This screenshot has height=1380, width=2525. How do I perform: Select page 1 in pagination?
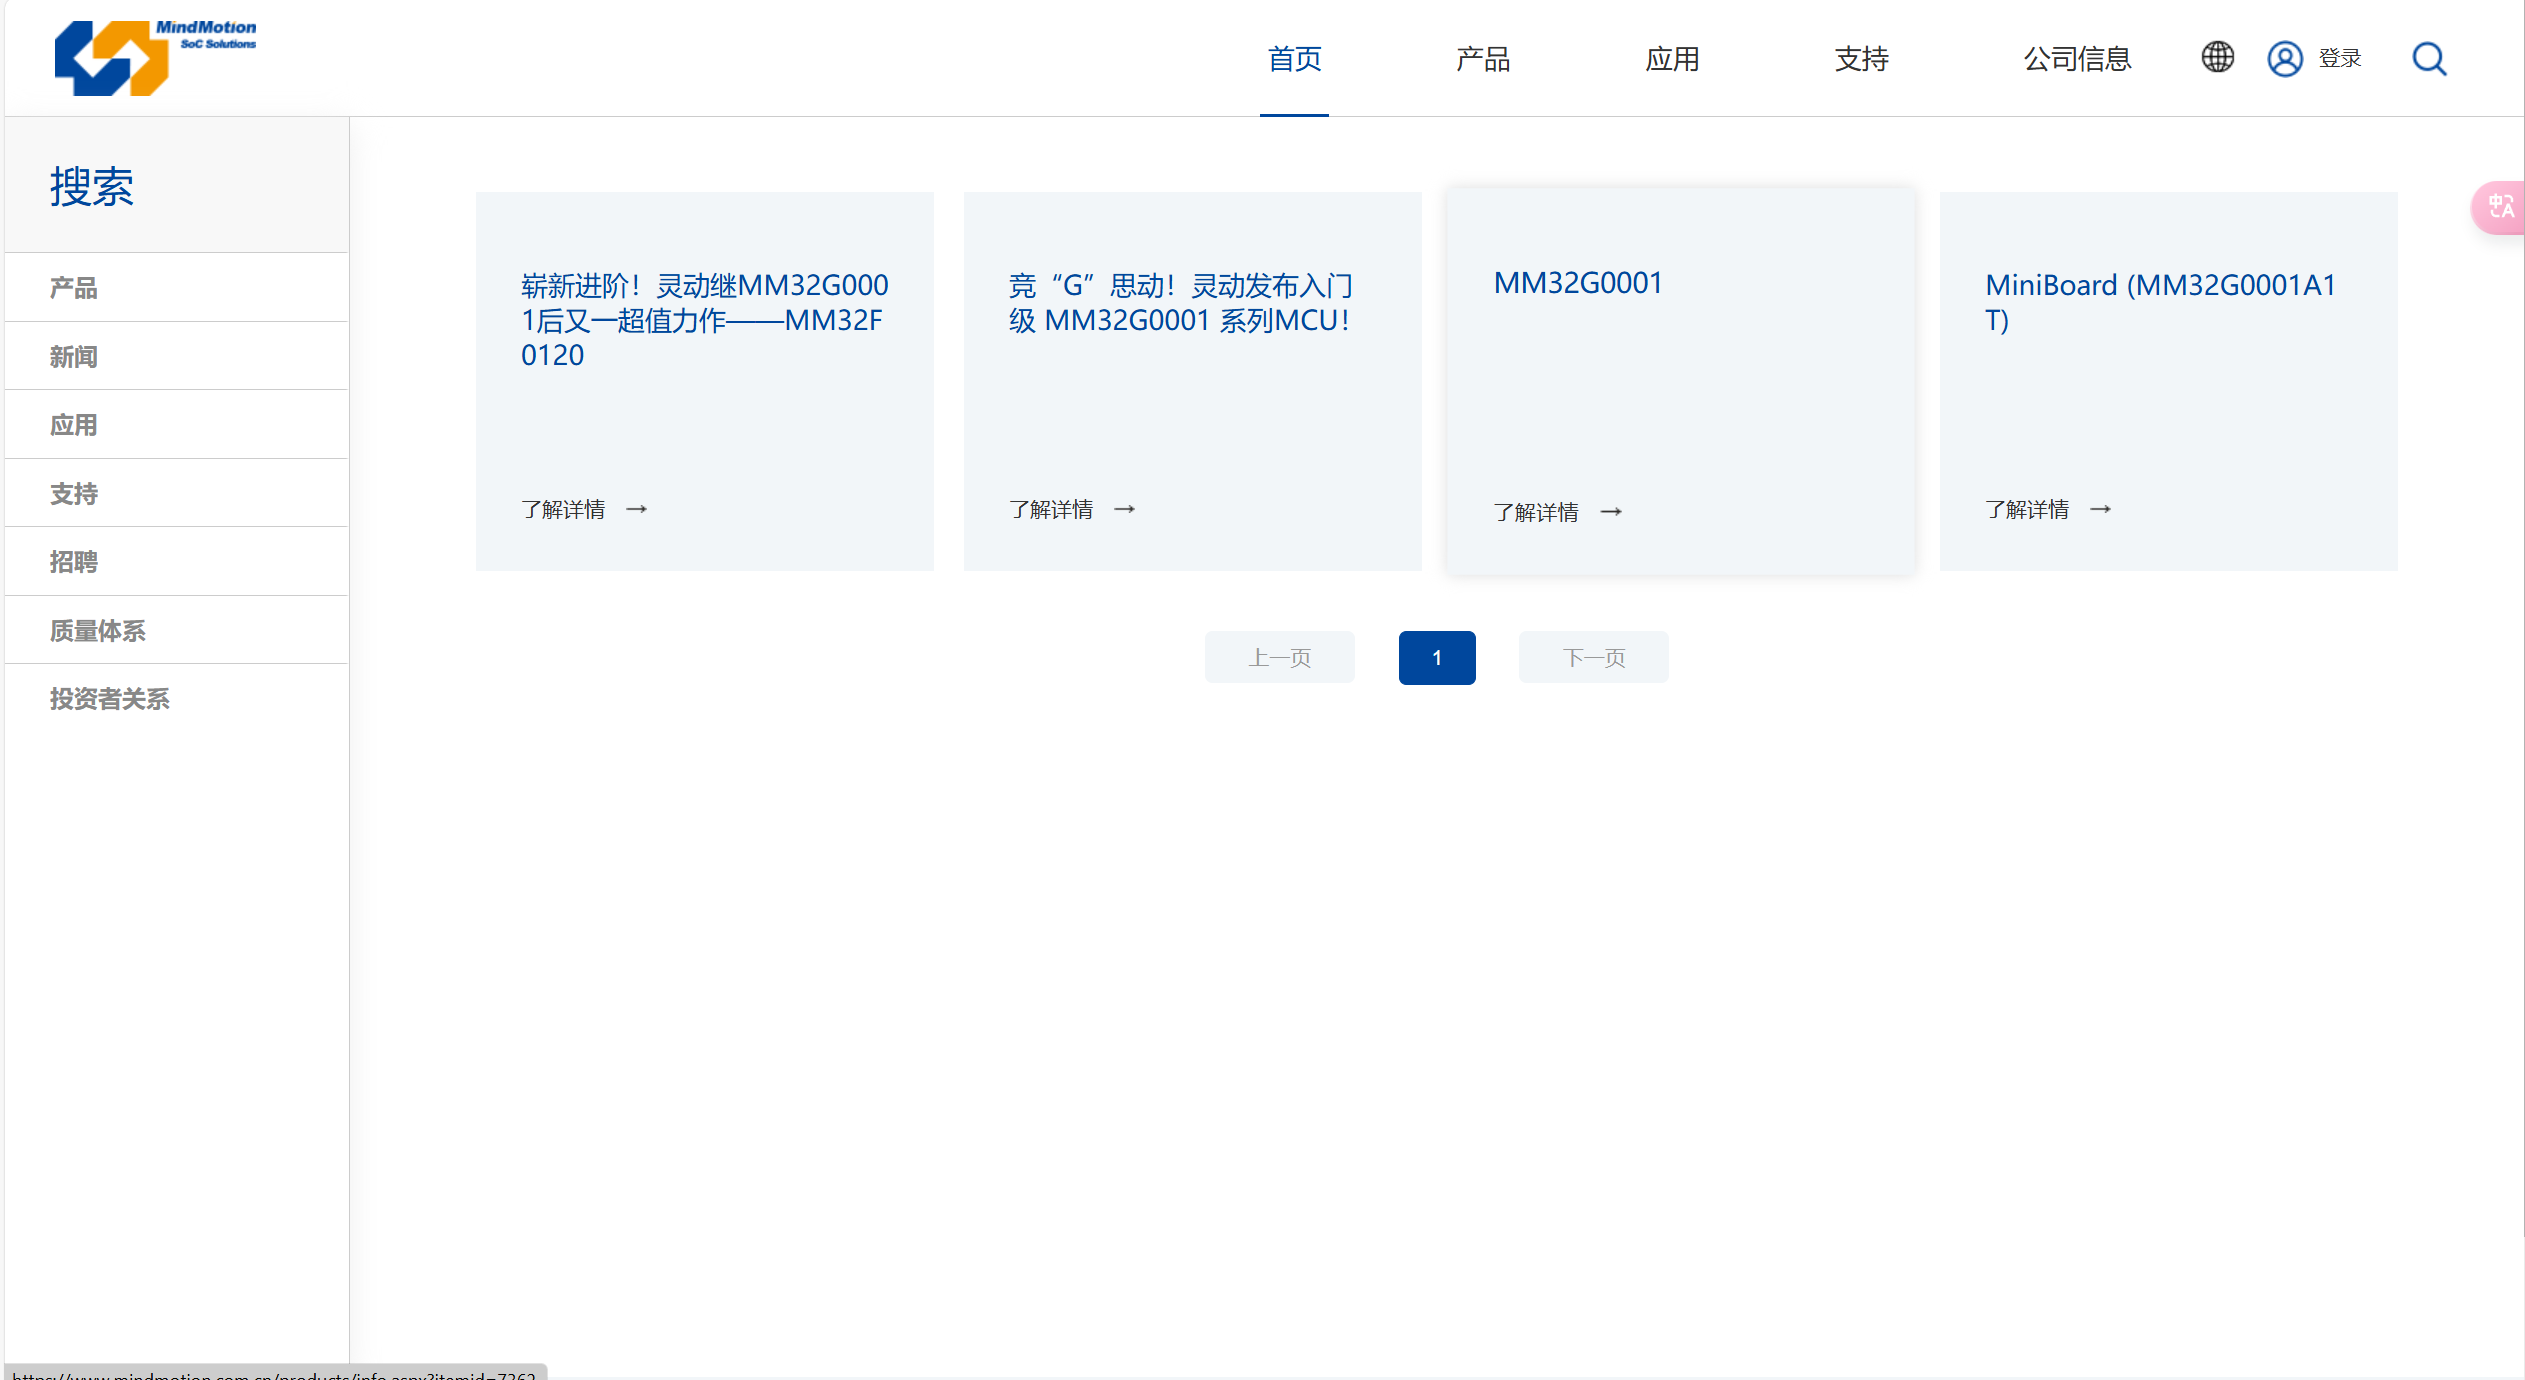(x=1436, y=657)
